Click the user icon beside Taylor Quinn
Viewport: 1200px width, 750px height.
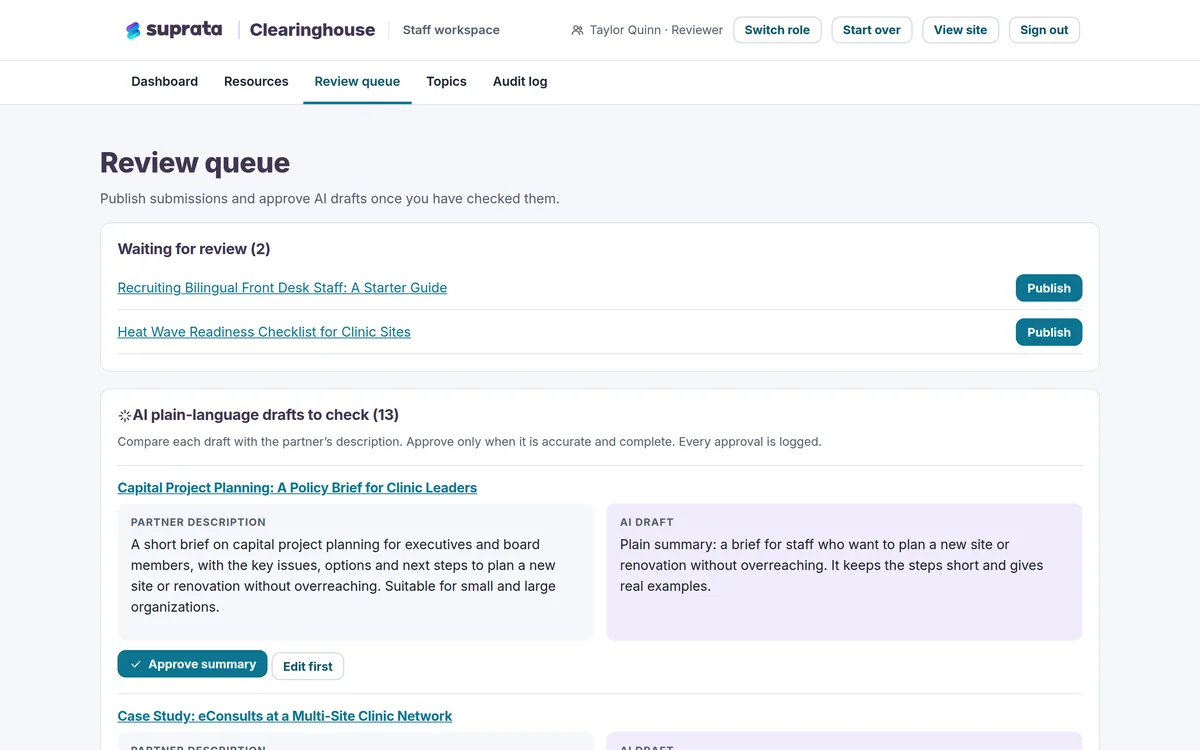pos(577,30)
